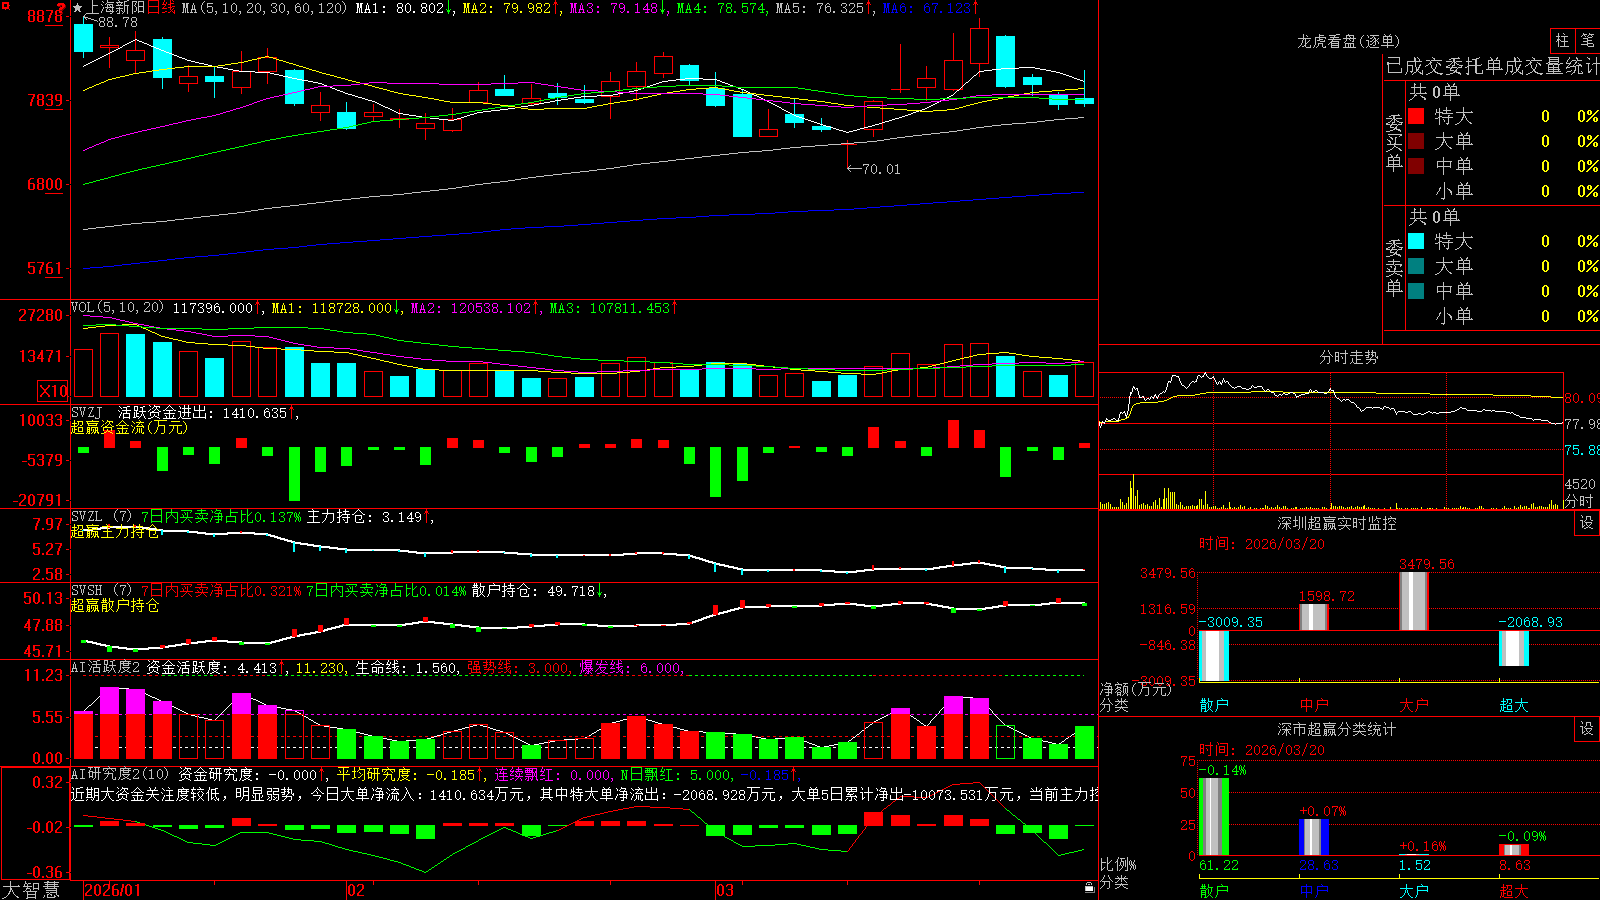1600x900 pixels.
Task: Switch to the 笔 tick view tab
Action: (x=1588, y=40)
